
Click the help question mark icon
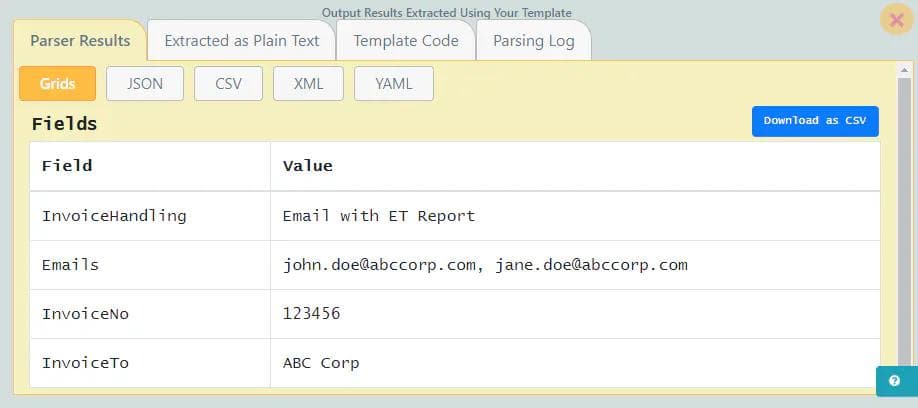894,381
